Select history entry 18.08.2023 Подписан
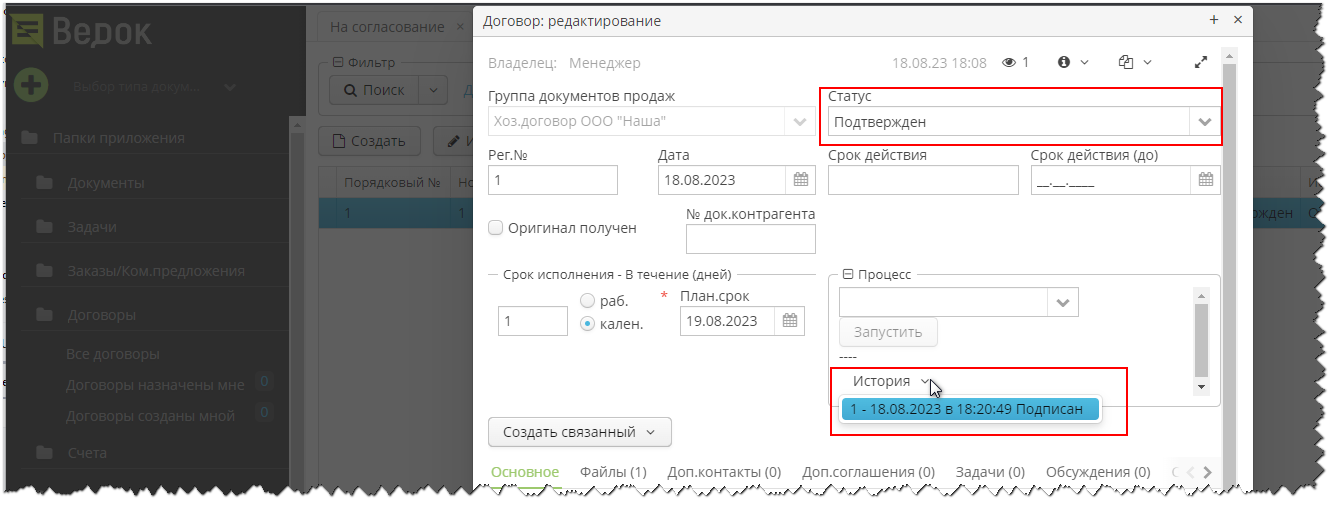Viewport: 1335px width, 505px height. pyautogui.click(x=969, y=409)
